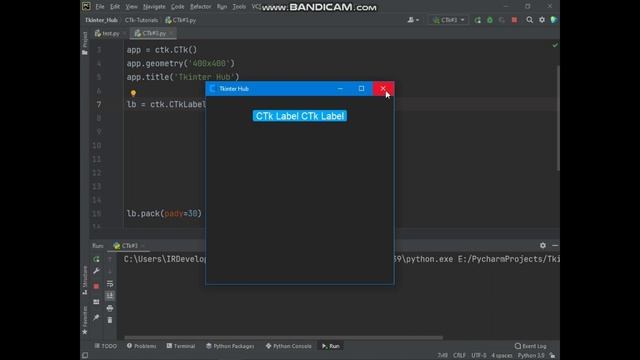Image resolution: width=640 pixels, height=360 pixels.
Task: Open the Code menu
Action: tap(177, 7)
